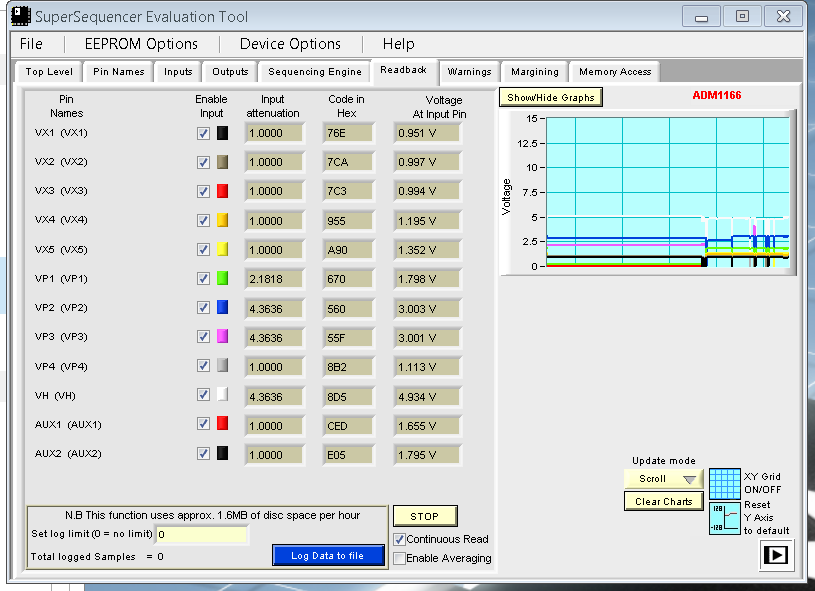Click the green color swatch for VP1
This screenshot has width=815, height=591.
coord(222,279)
